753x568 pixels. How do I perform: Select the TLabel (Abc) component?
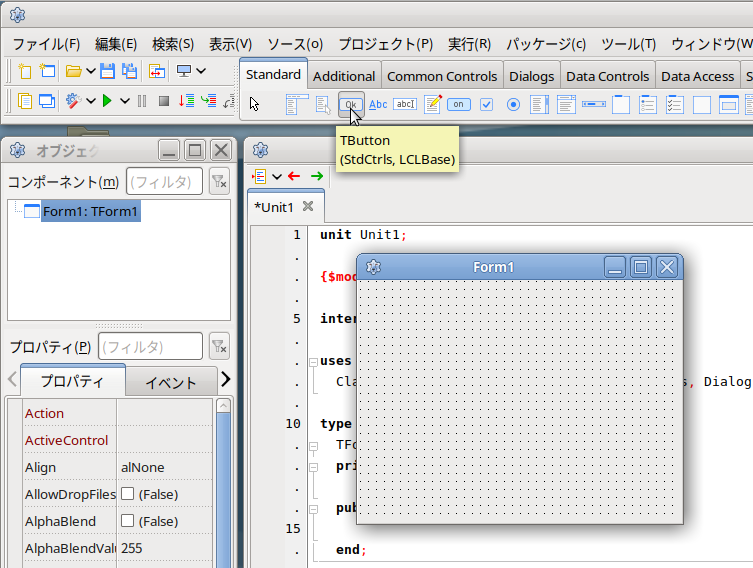(378, 104)
